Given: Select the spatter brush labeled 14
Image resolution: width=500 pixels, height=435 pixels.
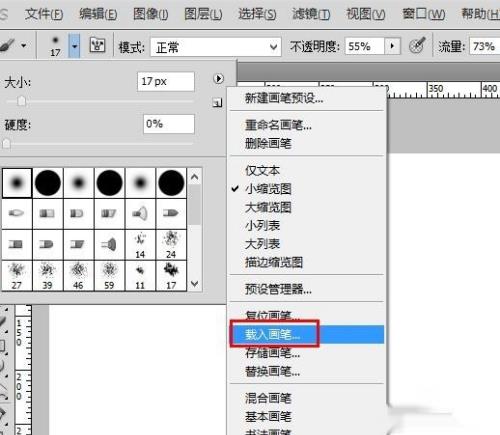Looking at the screenshot, I should pos(140,245).
